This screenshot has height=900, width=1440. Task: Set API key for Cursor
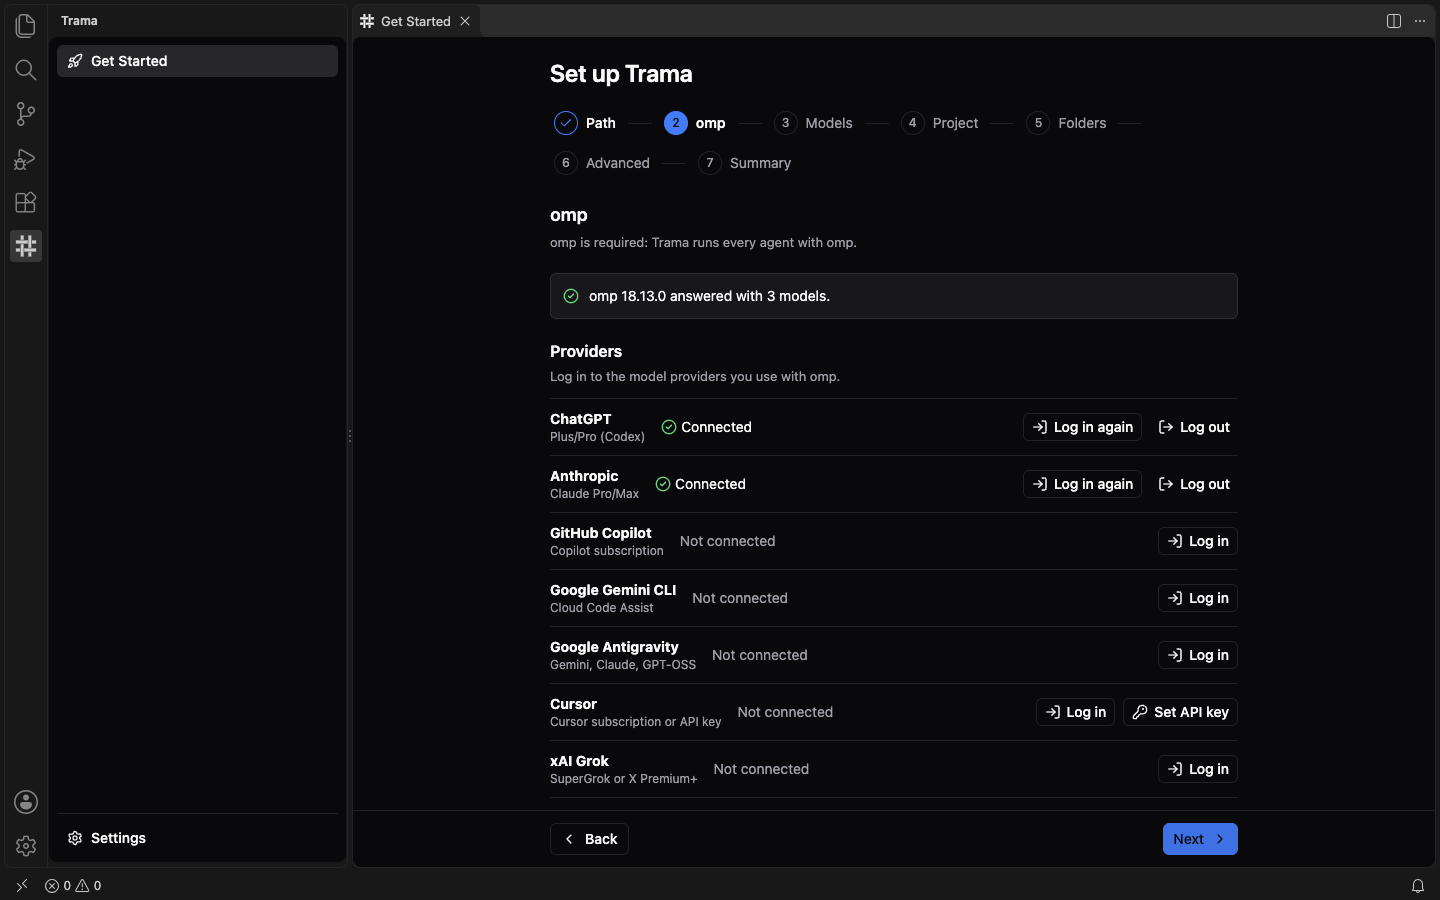click(1180, 712)
